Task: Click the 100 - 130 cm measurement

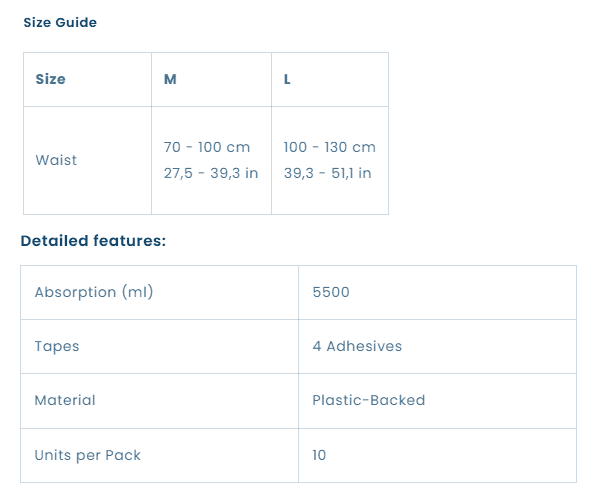Action: click(329, 147)
